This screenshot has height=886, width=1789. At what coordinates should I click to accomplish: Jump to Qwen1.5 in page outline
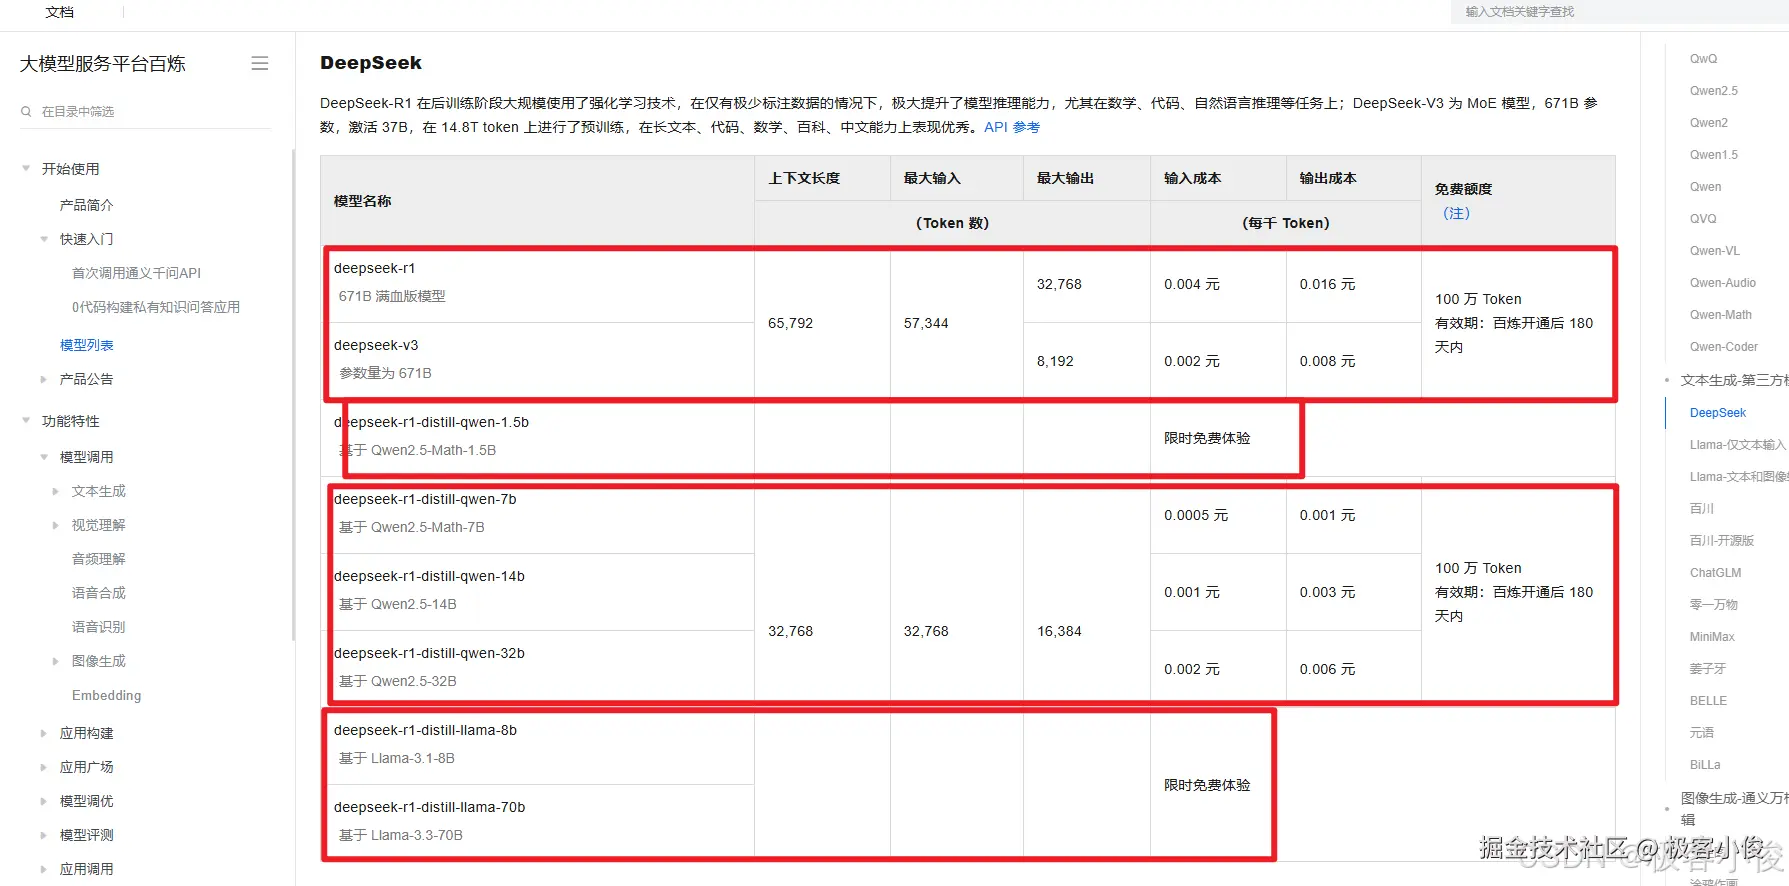[x=1714, y=155]
